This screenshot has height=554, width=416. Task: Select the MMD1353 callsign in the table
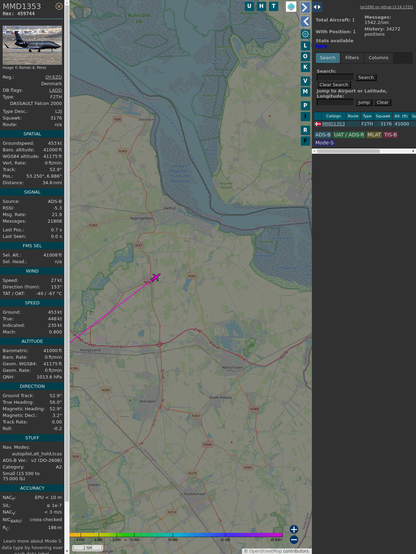333,124
